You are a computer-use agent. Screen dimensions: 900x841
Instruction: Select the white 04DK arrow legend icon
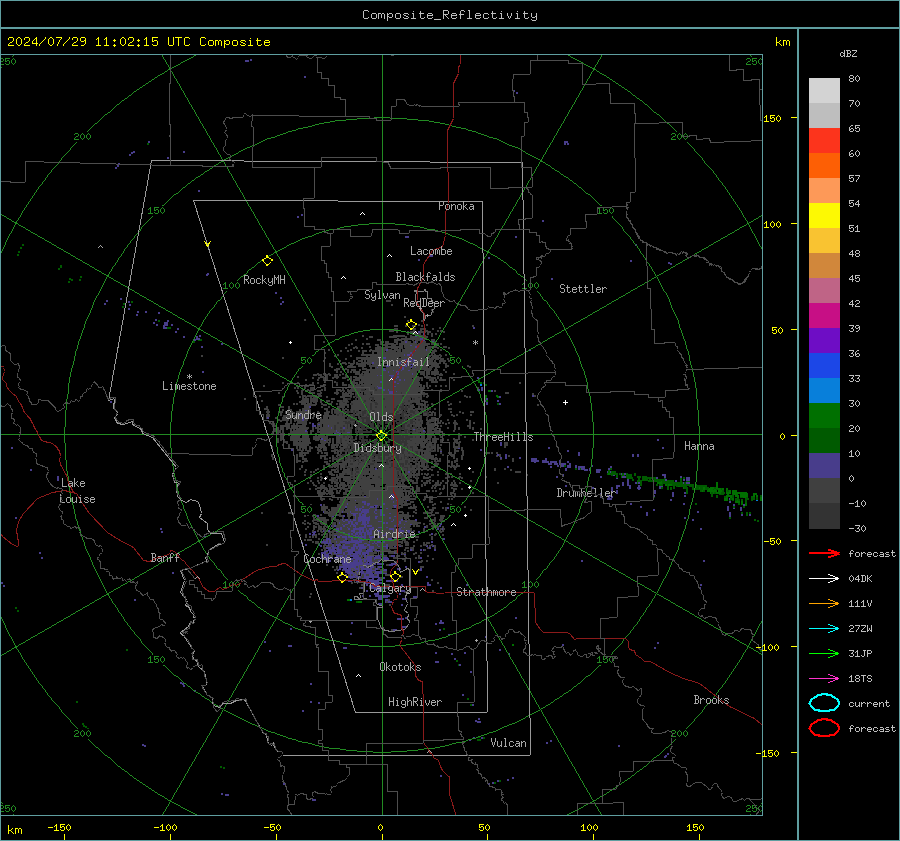click(824, 579)
